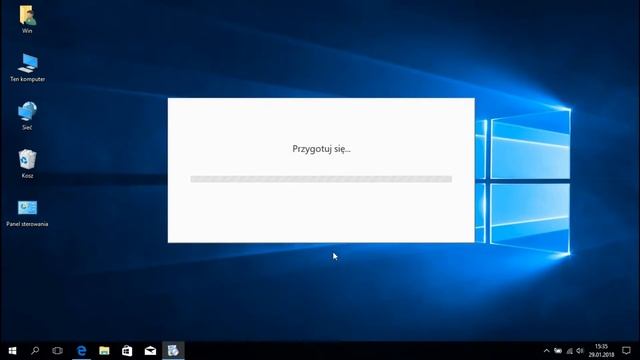The width and height of the screenshot is (640, 360).
Task: Click the Przygotuj się... text
Action: (321, 149)
